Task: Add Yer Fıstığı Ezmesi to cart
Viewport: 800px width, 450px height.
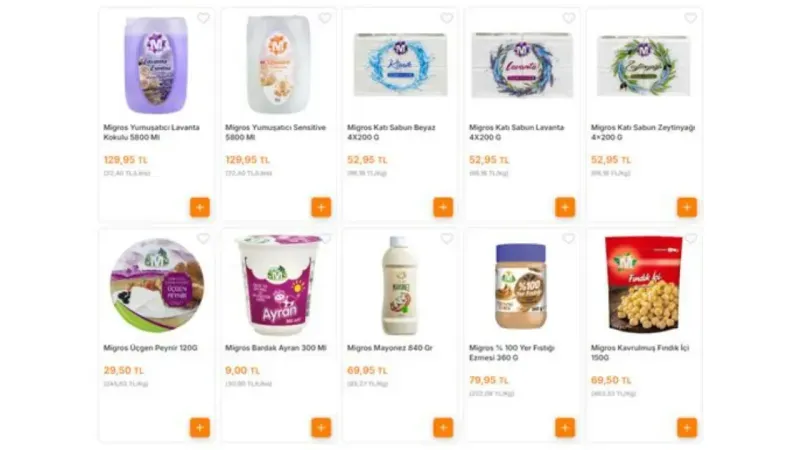Action: point(565,427)
